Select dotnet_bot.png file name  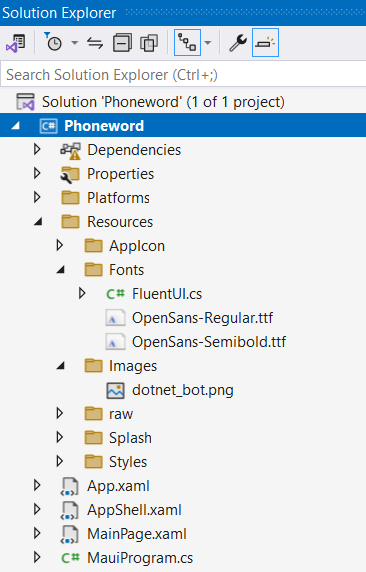tap(183, 390)
